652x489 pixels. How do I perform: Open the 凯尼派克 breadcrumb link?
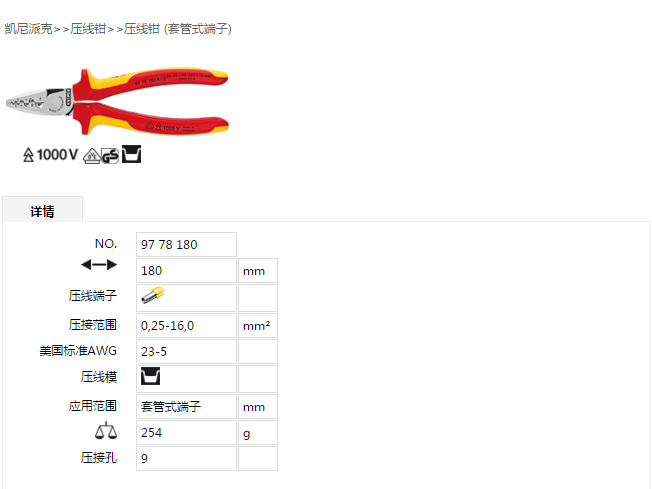(x=28, y=29)
